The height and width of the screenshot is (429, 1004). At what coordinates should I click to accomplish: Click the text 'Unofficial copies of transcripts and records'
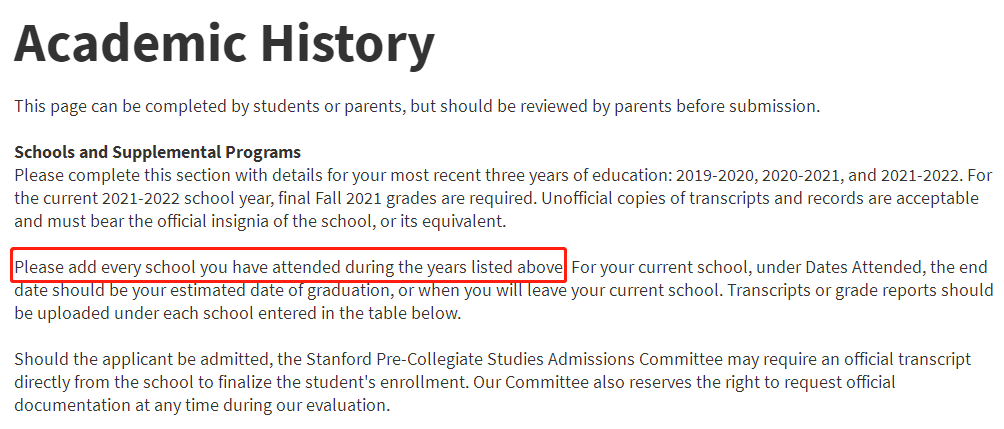[710, 198]
